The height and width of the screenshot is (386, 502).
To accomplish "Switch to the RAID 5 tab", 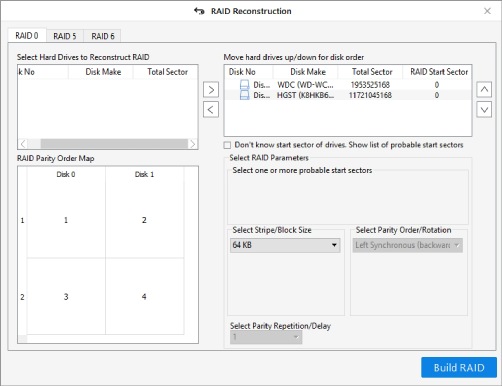I will point(65,36).
